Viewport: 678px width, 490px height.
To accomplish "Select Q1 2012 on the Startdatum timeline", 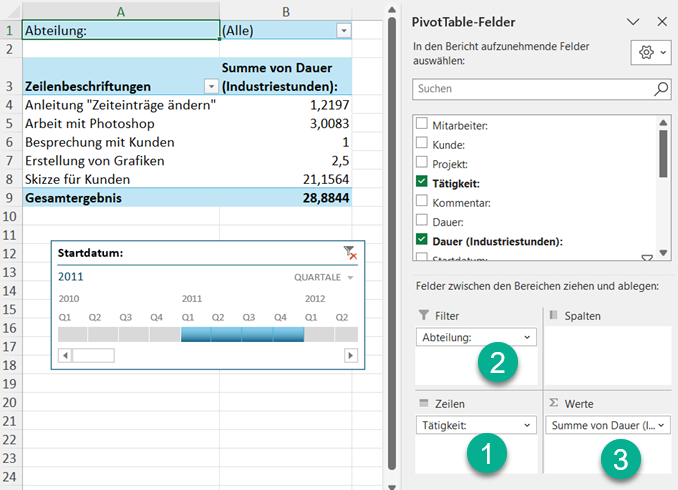I will (x=312, y=334).
